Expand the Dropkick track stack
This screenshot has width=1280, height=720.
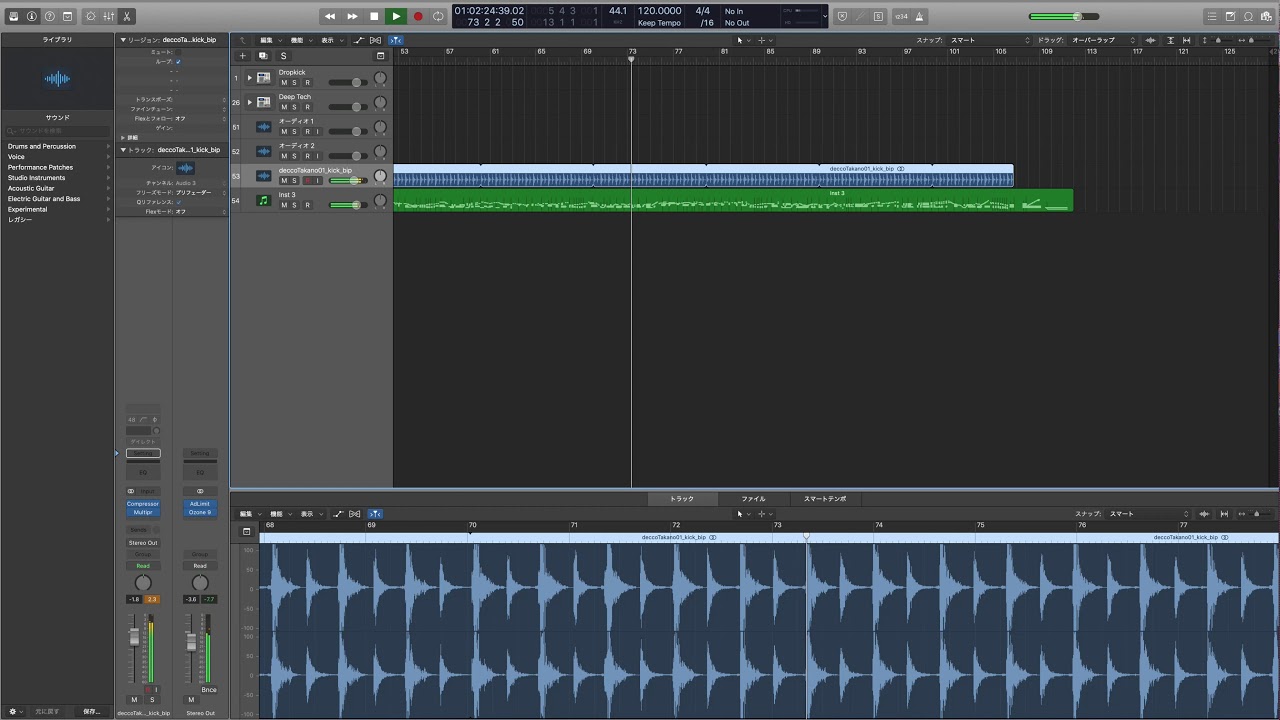tap(250, 77)
